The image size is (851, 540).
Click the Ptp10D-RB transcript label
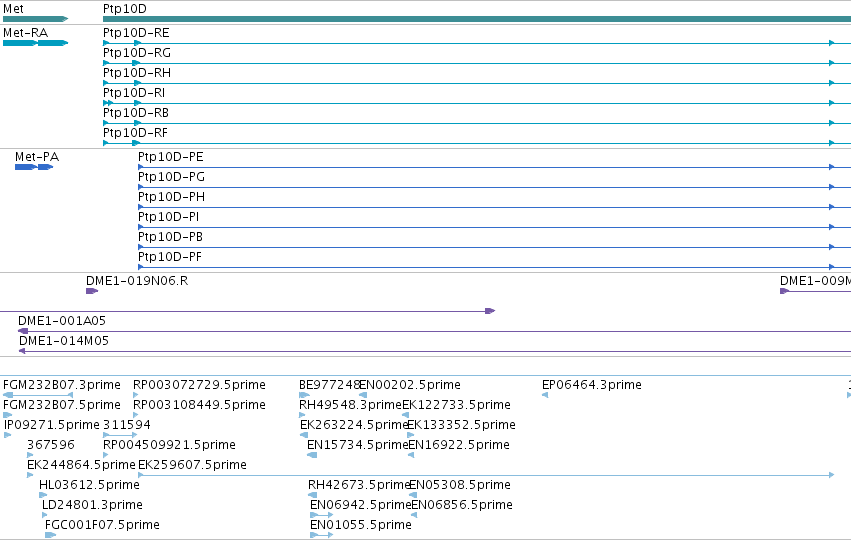tap(136, 113)
